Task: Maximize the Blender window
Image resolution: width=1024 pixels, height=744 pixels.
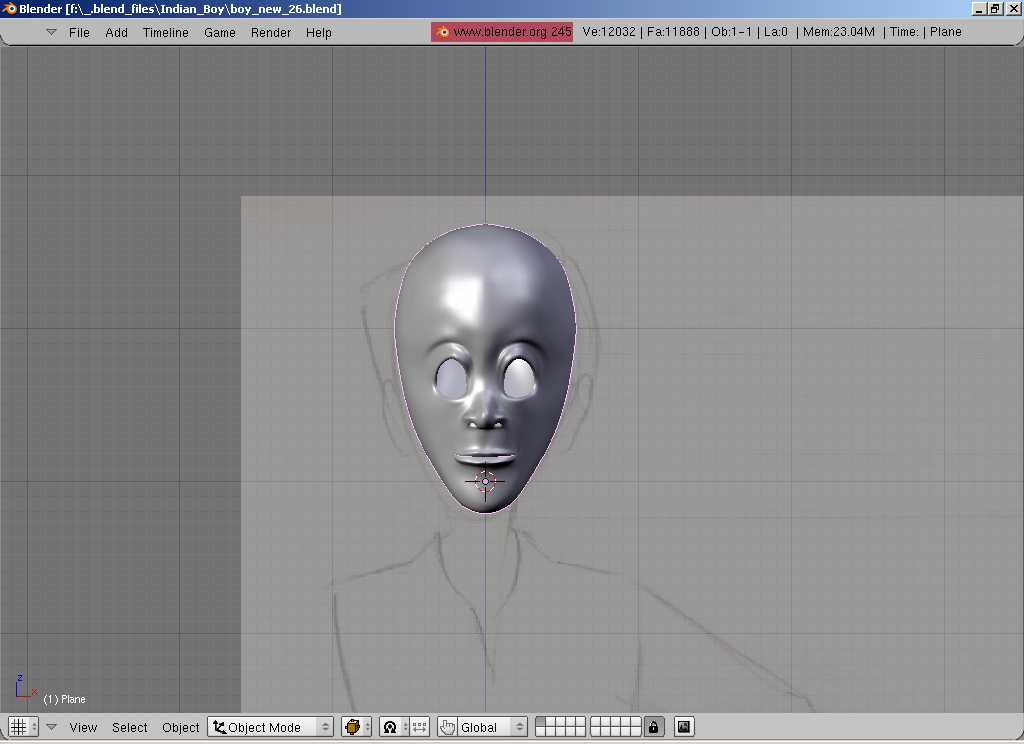Action: [x=995, y=8]
